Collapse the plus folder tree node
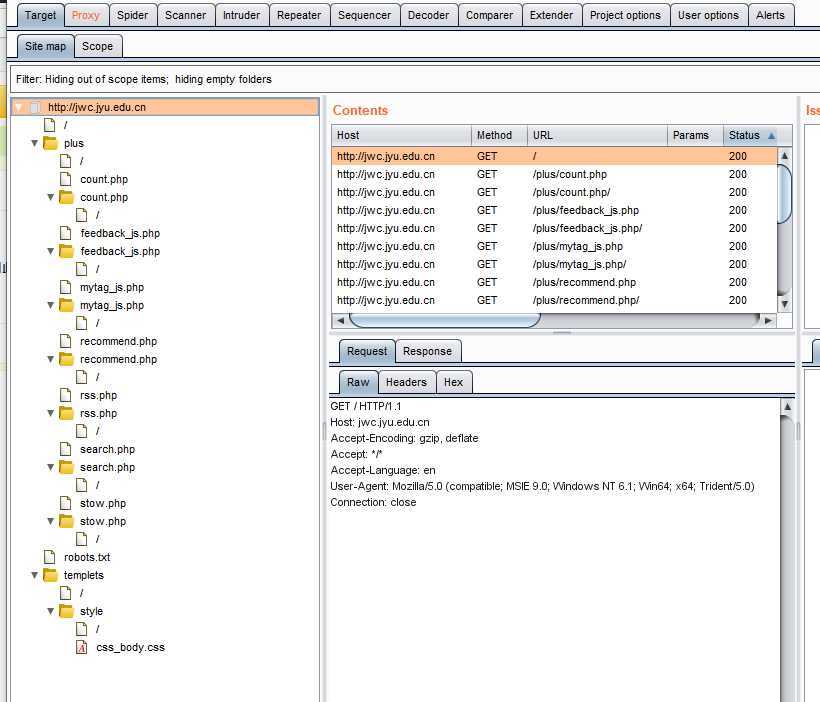This screenshot has height=702, width=820. pyautogui.click(x=35, y=143)
